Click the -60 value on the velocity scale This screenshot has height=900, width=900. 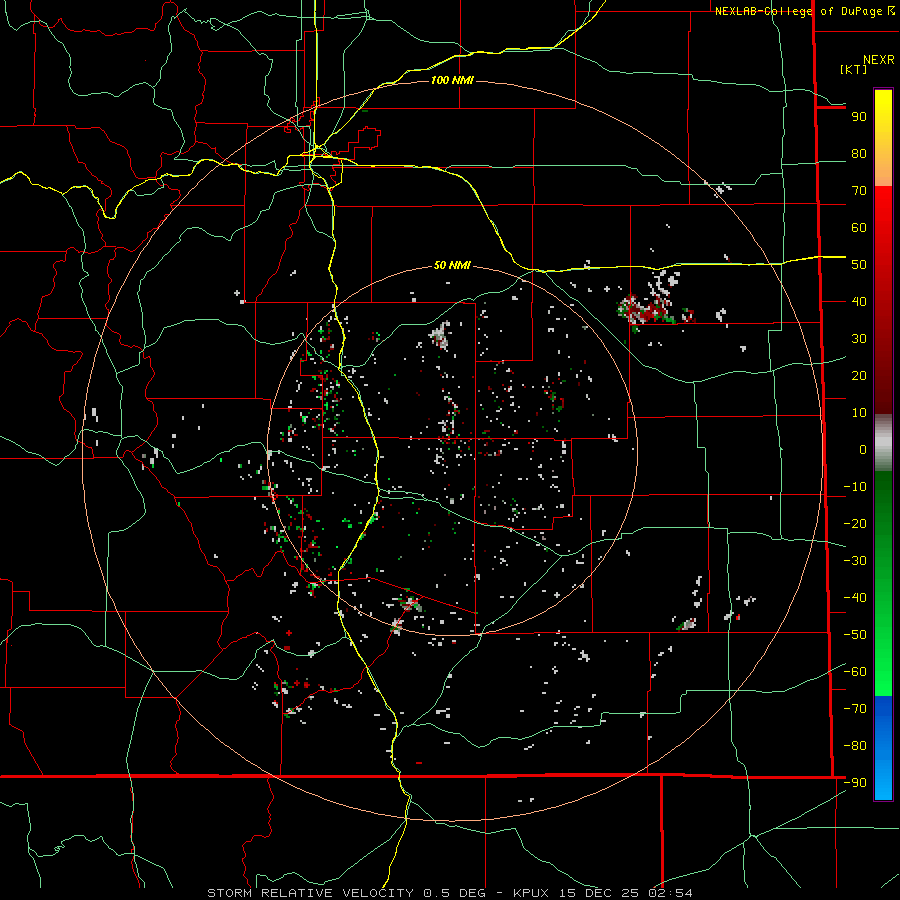click(855, 672)
